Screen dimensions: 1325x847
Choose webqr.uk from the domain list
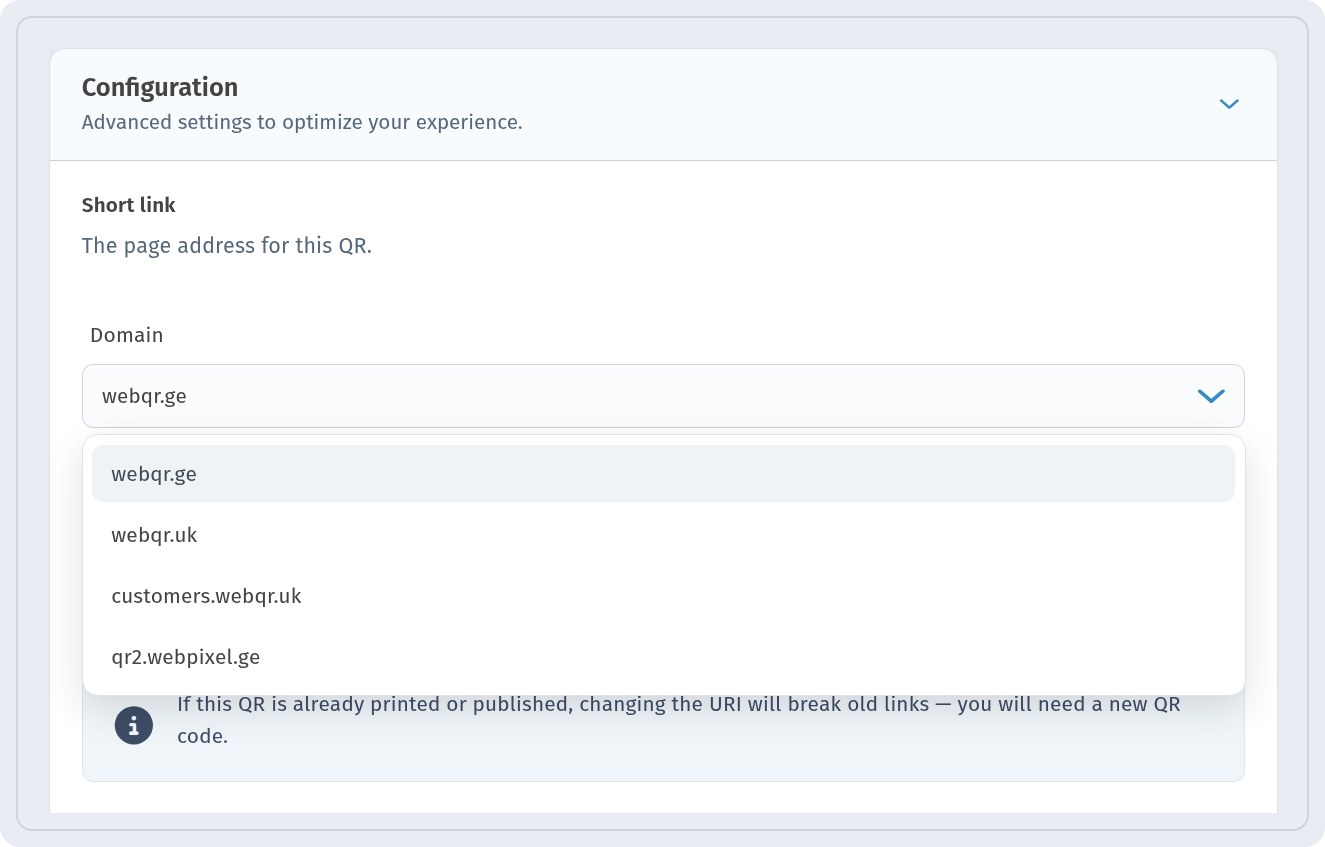(x=663, y=535)
